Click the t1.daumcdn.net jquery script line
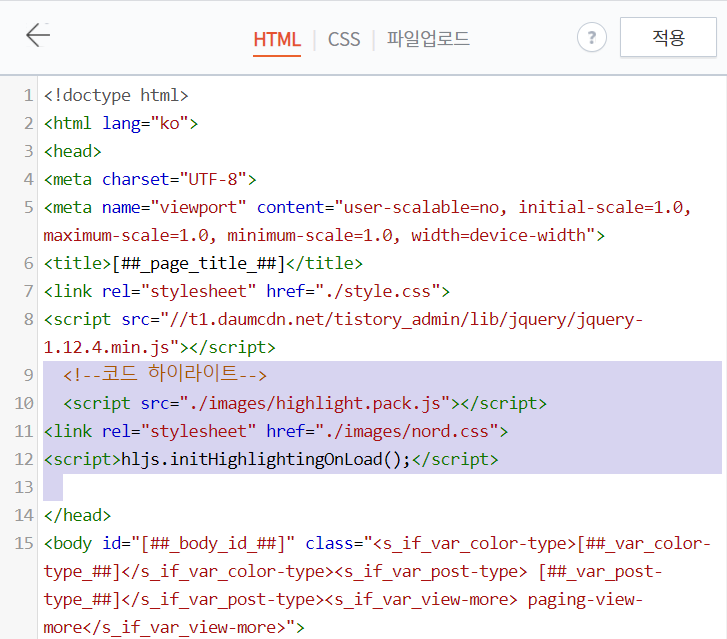 pos(343,320)
